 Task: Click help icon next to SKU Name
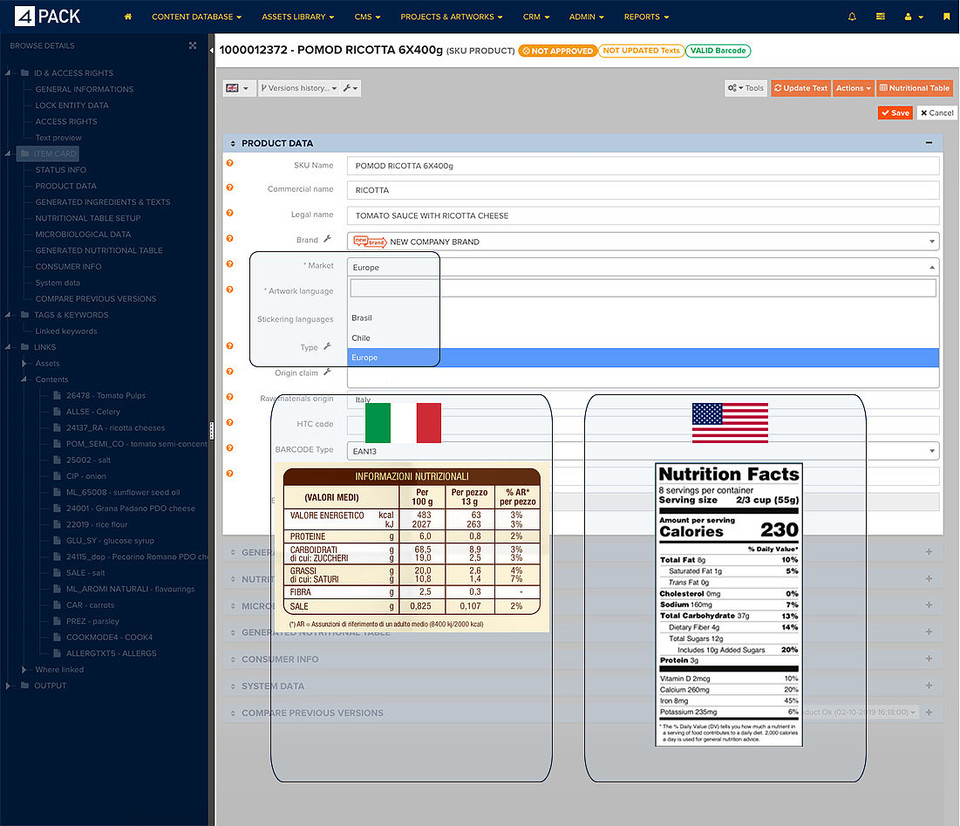click(230, 162)
